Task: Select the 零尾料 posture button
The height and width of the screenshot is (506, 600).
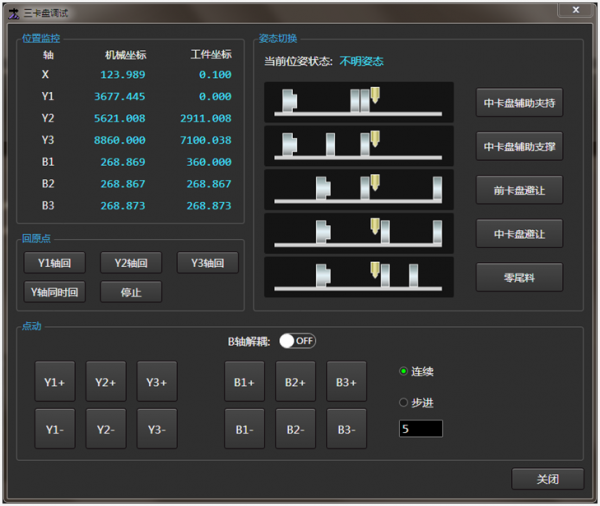Action: point(519,277)
